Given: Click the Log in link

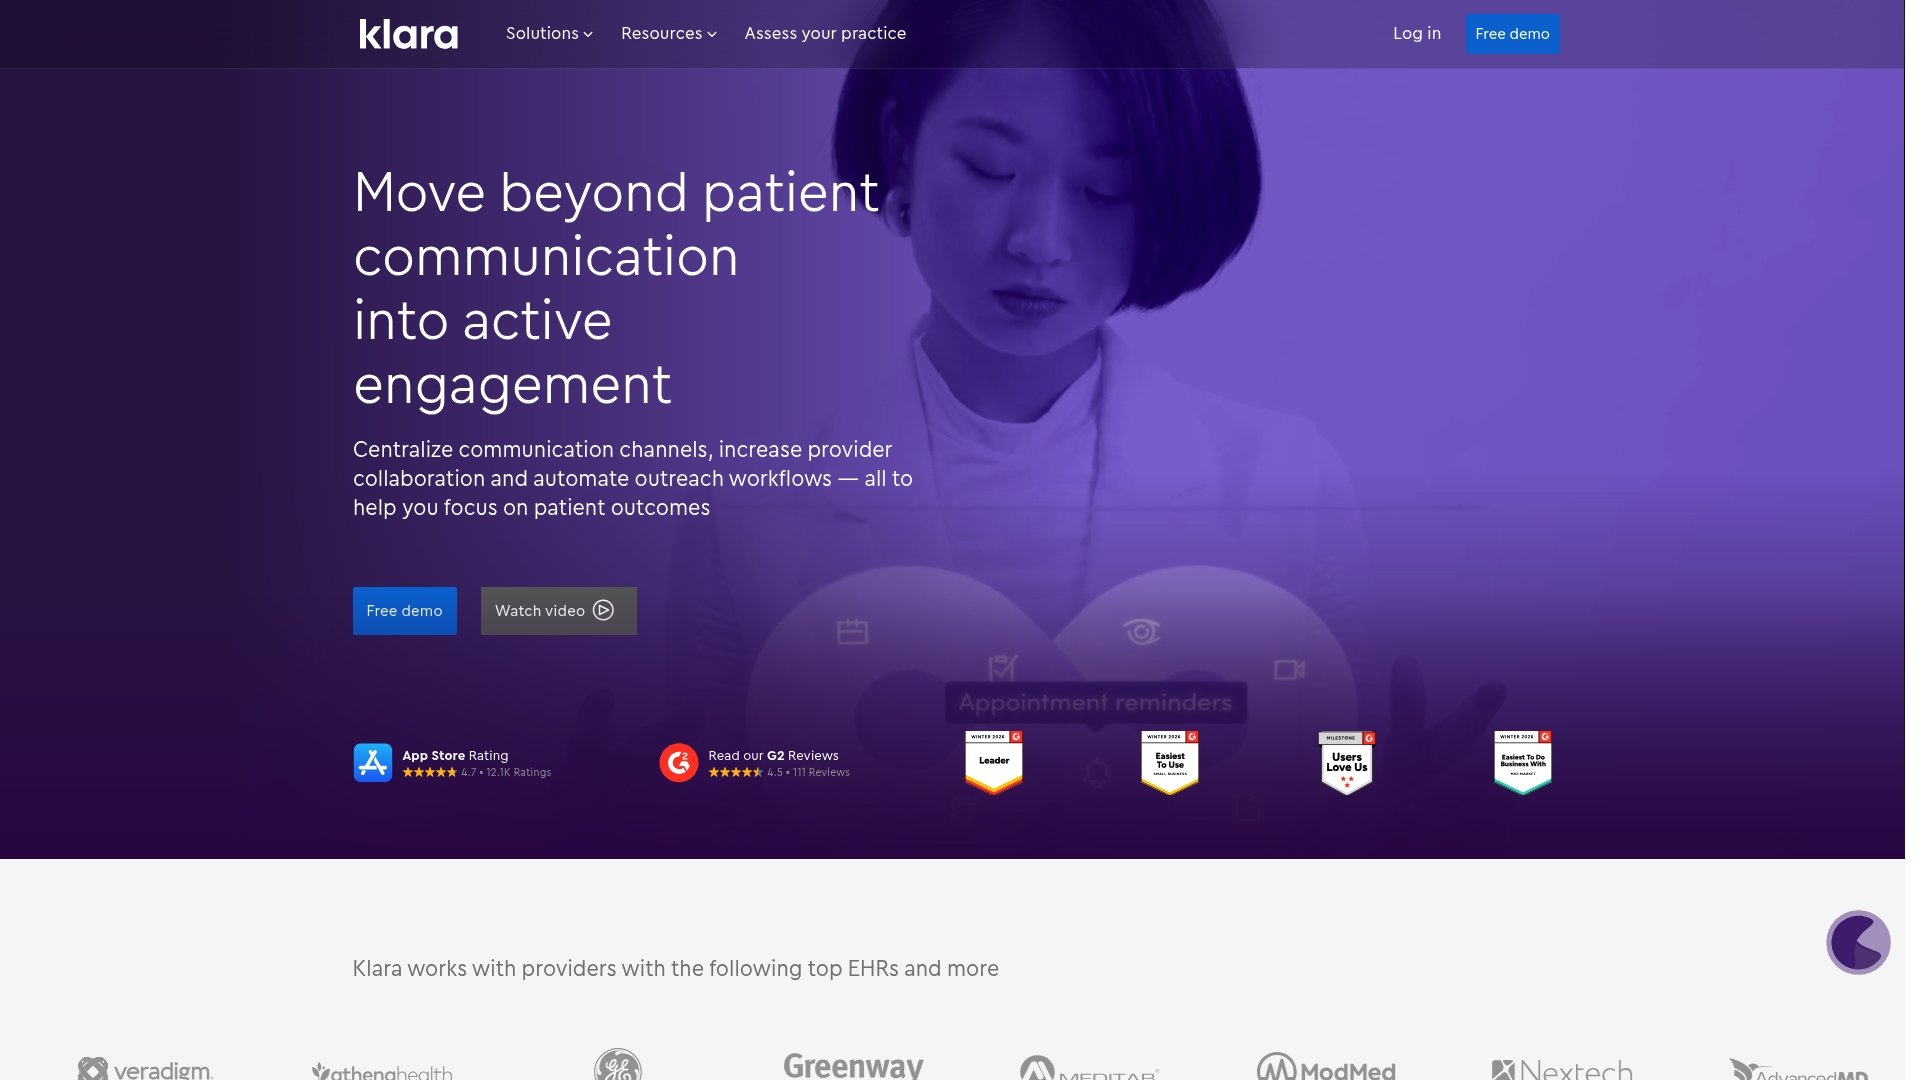Looking at the screenshot, I should point(1416,34).
